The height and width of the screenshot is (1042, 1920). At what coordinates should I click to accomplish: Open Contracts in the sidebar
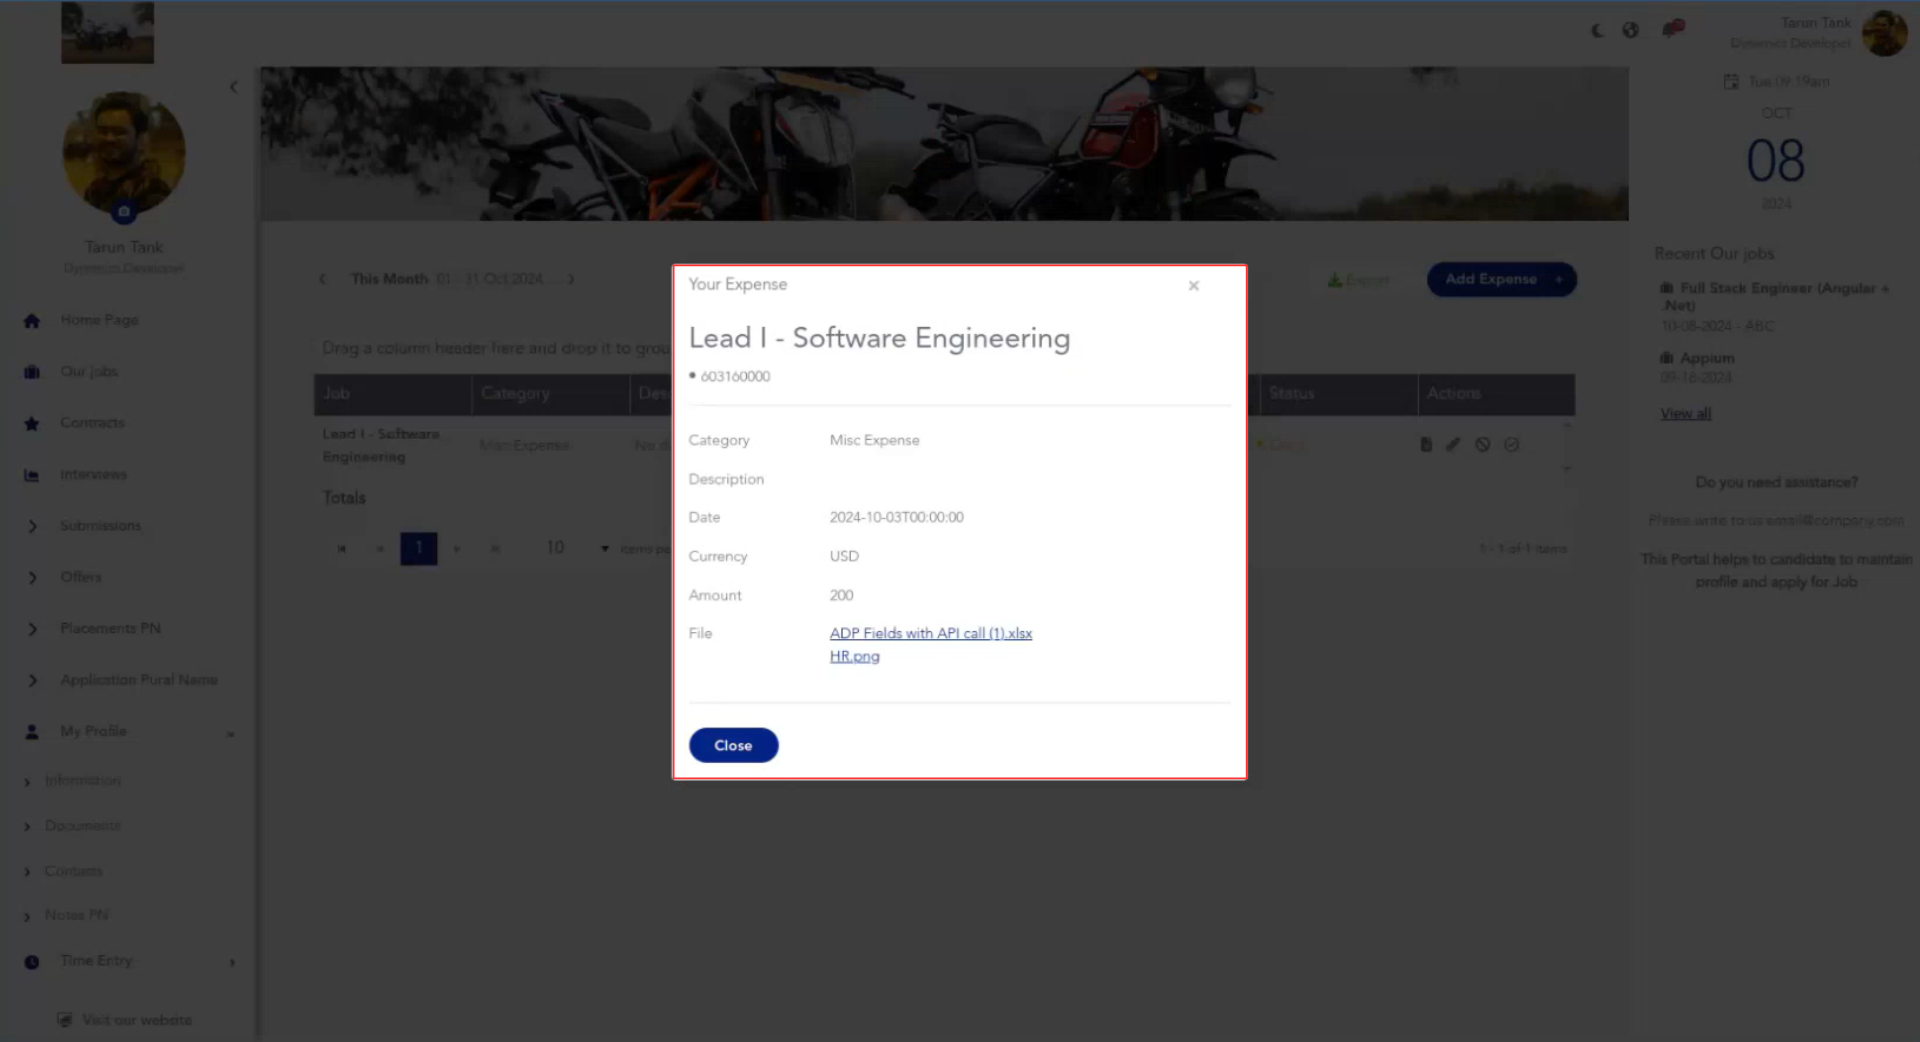click(x=92, y=423)
